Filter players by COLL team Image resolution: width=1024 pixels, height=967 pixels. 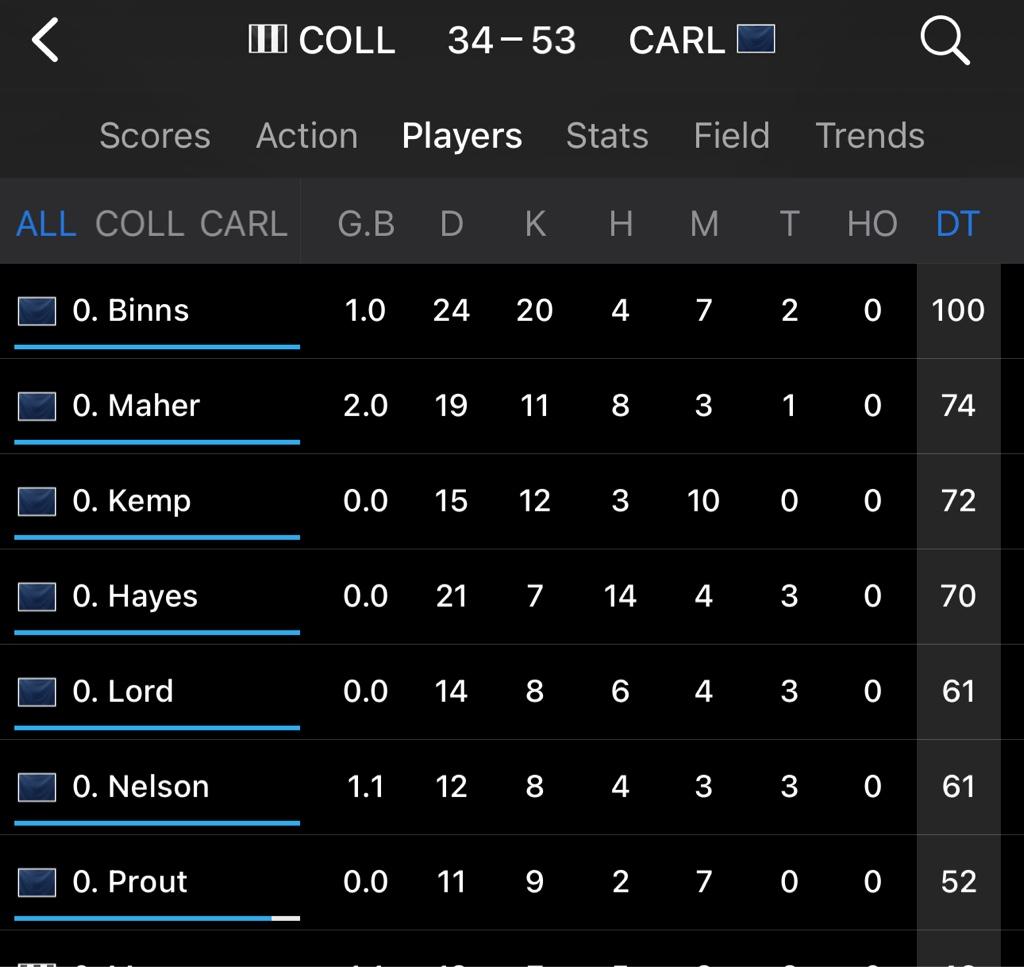coord(139,224)
